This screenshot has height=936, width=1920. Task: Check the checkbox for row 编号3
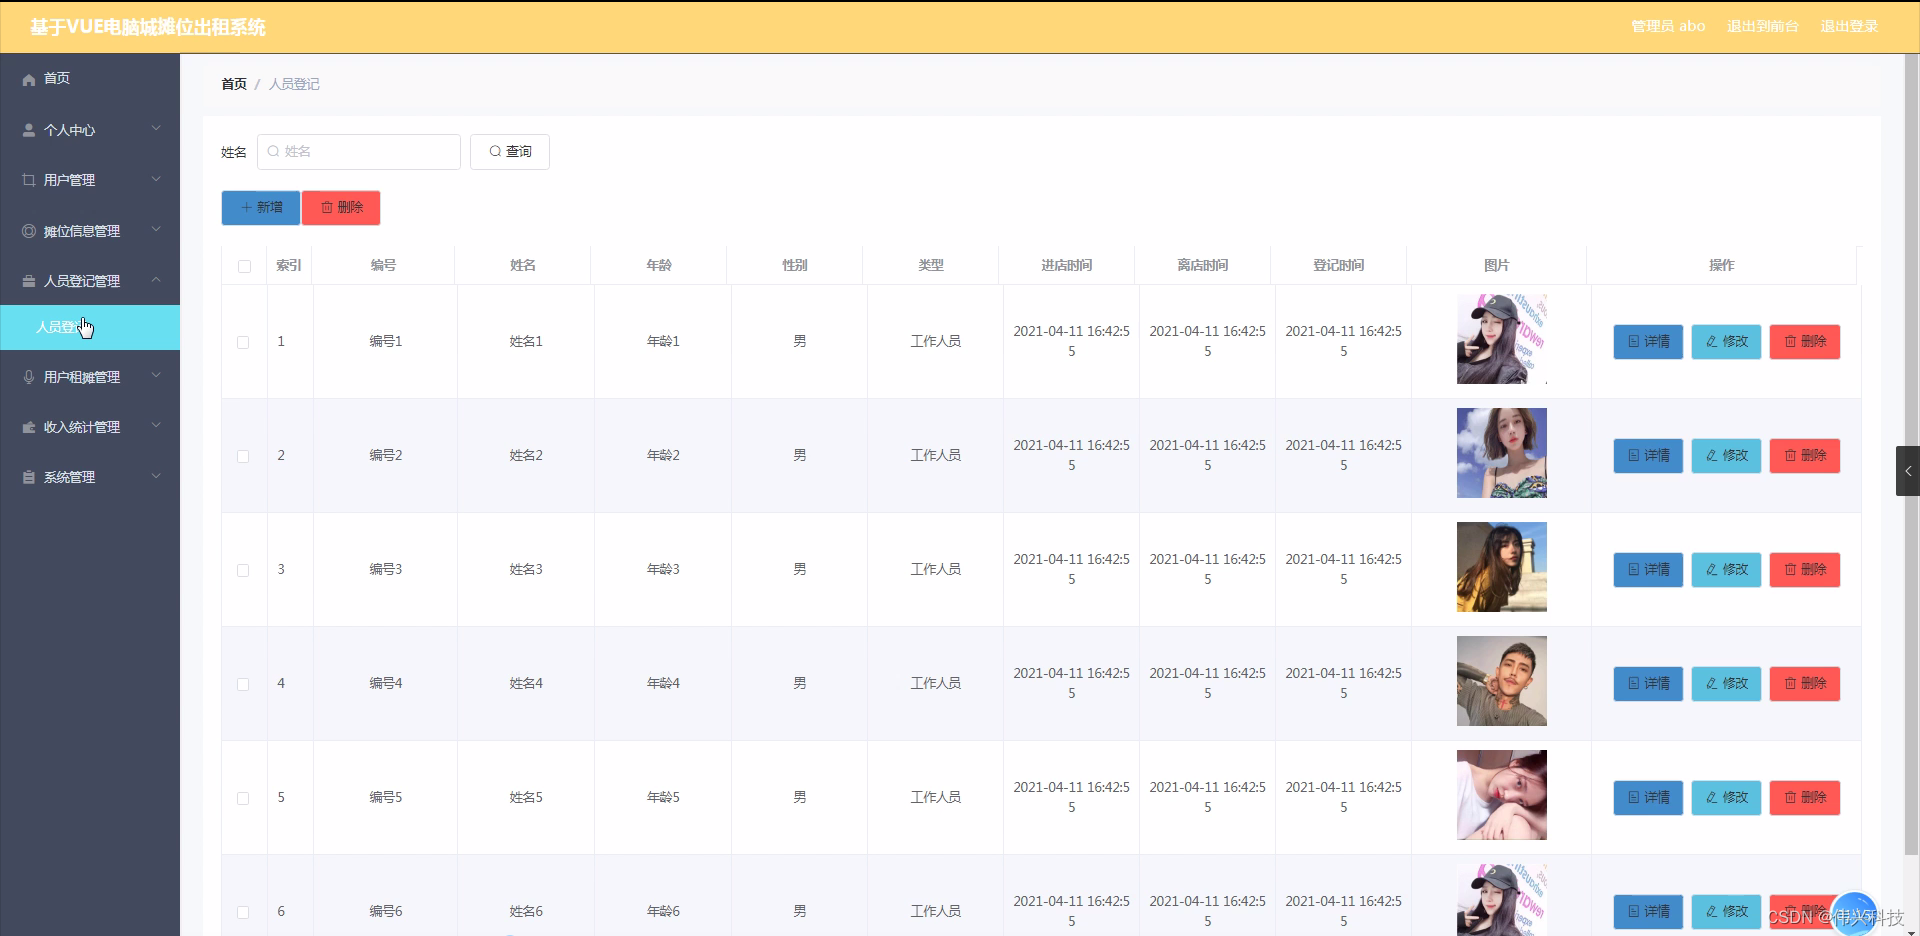click(243, 570)
